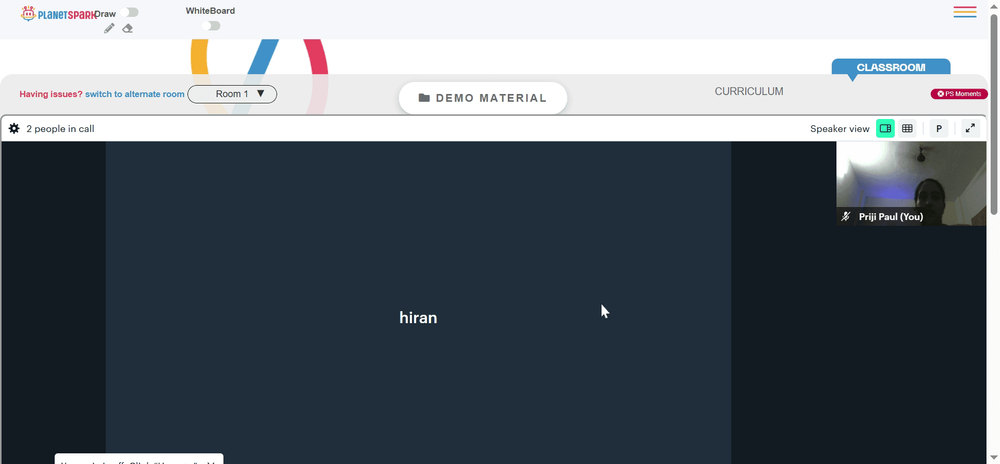The height and width of the screenshot is (464, 1000).
Task: Click the page's vertical scrollbar
Action: click(994, 115)
